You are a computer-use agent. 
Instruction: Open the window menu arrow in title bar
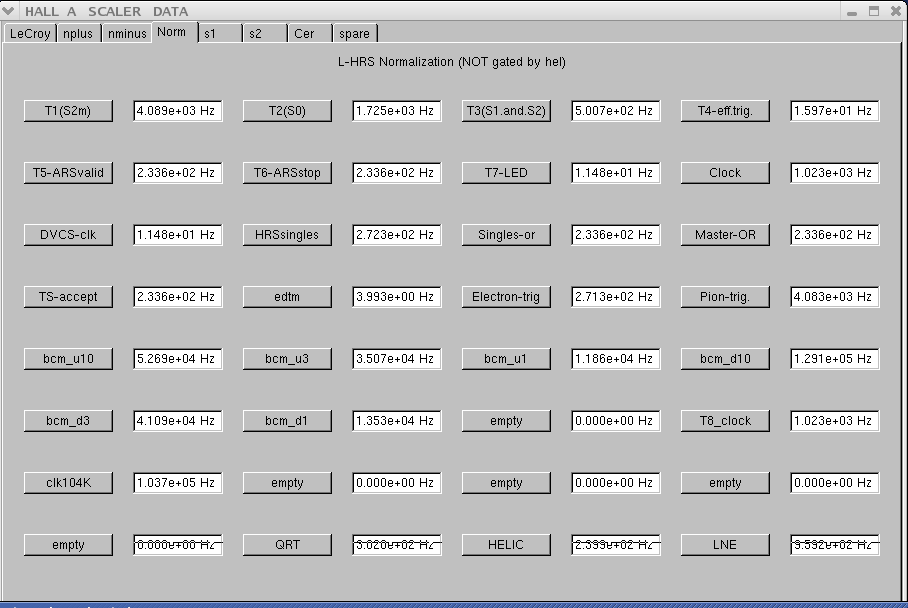point(8,10)
